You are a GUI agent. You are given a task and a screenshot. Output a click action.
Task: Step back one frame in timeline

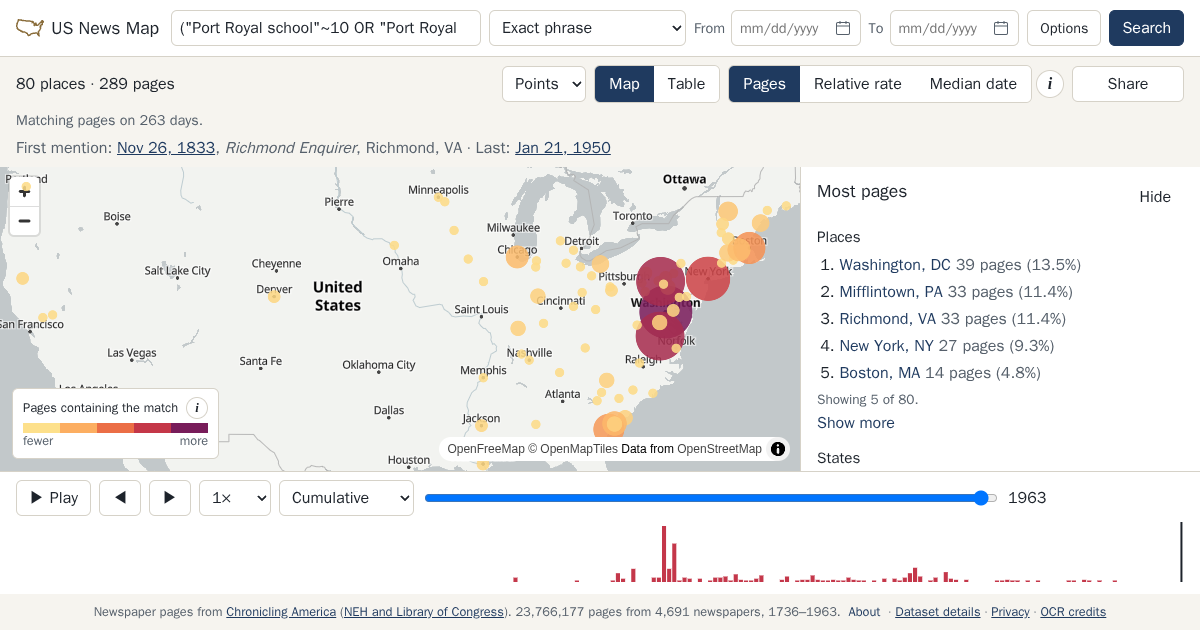120,498
